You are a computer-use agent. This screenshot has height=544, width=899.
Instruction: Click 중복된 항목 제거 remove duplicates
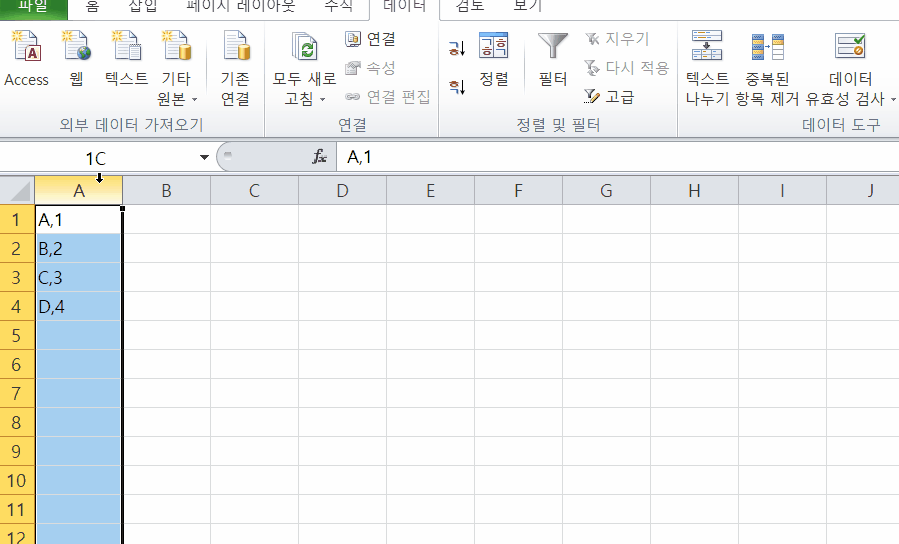pyautogui.click(x=767, y=66)
